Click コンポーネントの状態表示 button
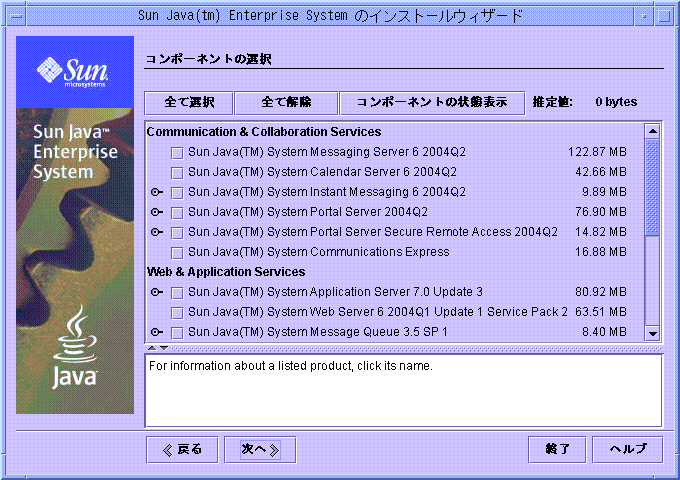680x480 pixels. pos(432,103)
